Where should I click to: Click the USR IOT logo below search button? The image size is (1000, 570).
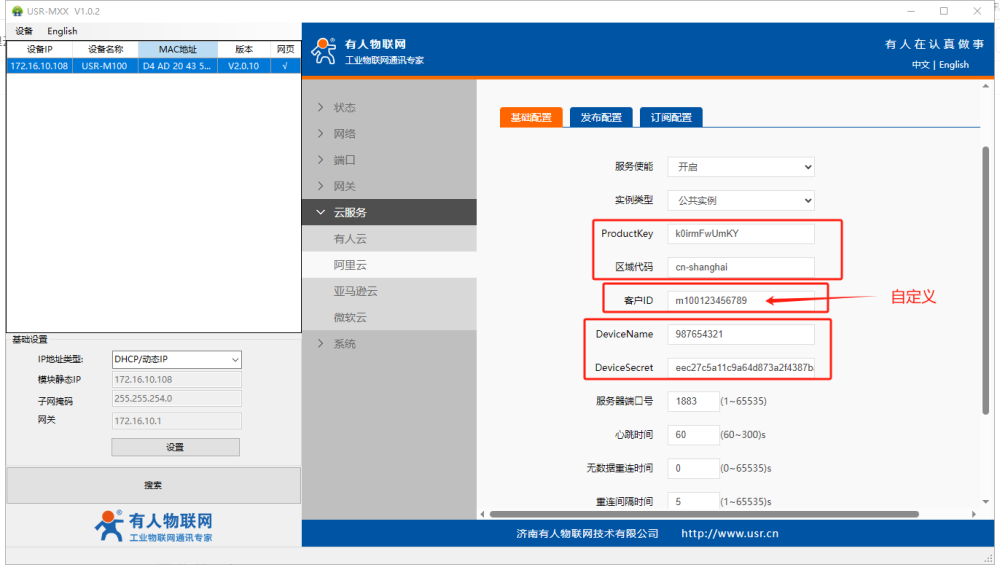point(153,527)
